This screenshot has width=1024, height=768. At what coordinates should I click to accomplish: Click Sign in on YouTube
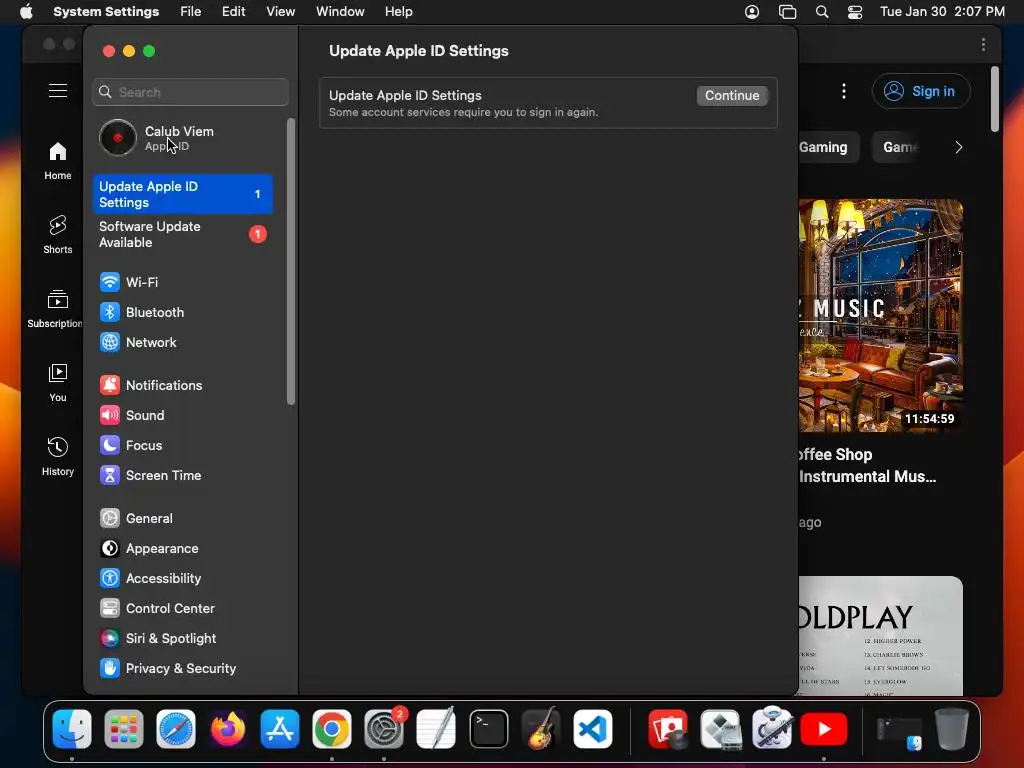pyautogui.click(x=921, y=91)
